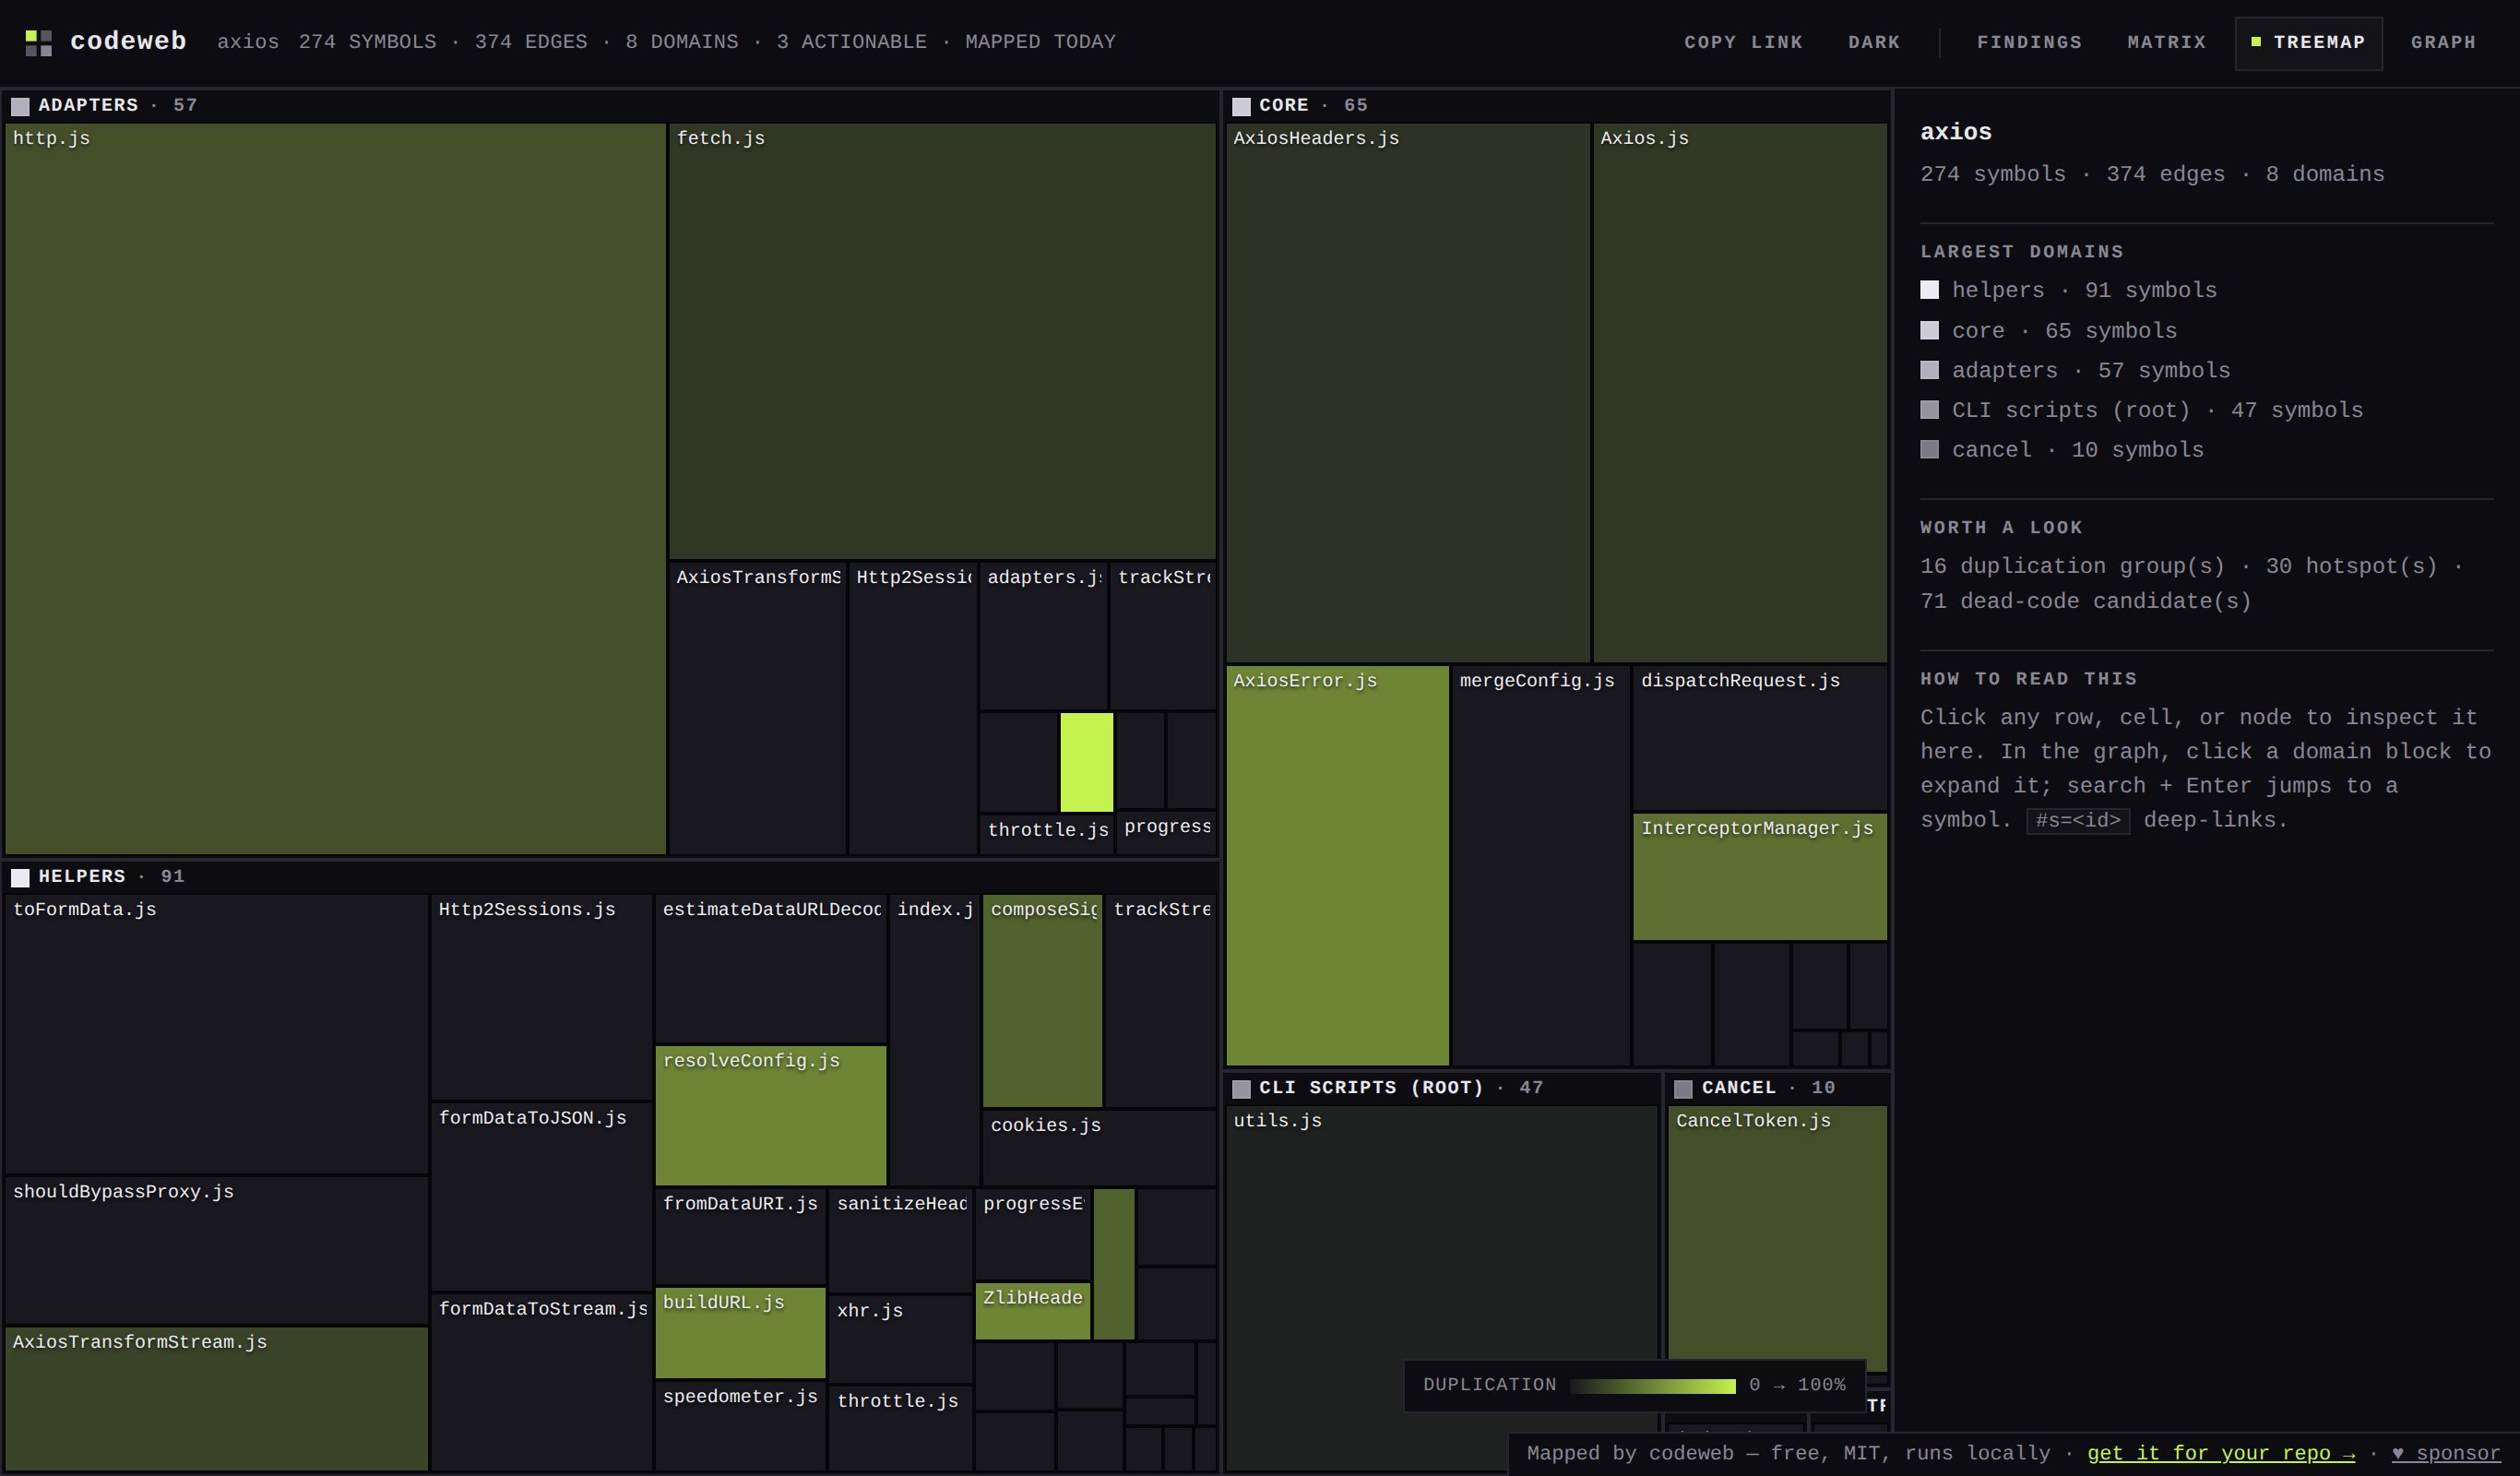The width and height of the screenshot is (2520, 1476).
Task: Select the buildURL.js cell
Action: (740, 1332)
